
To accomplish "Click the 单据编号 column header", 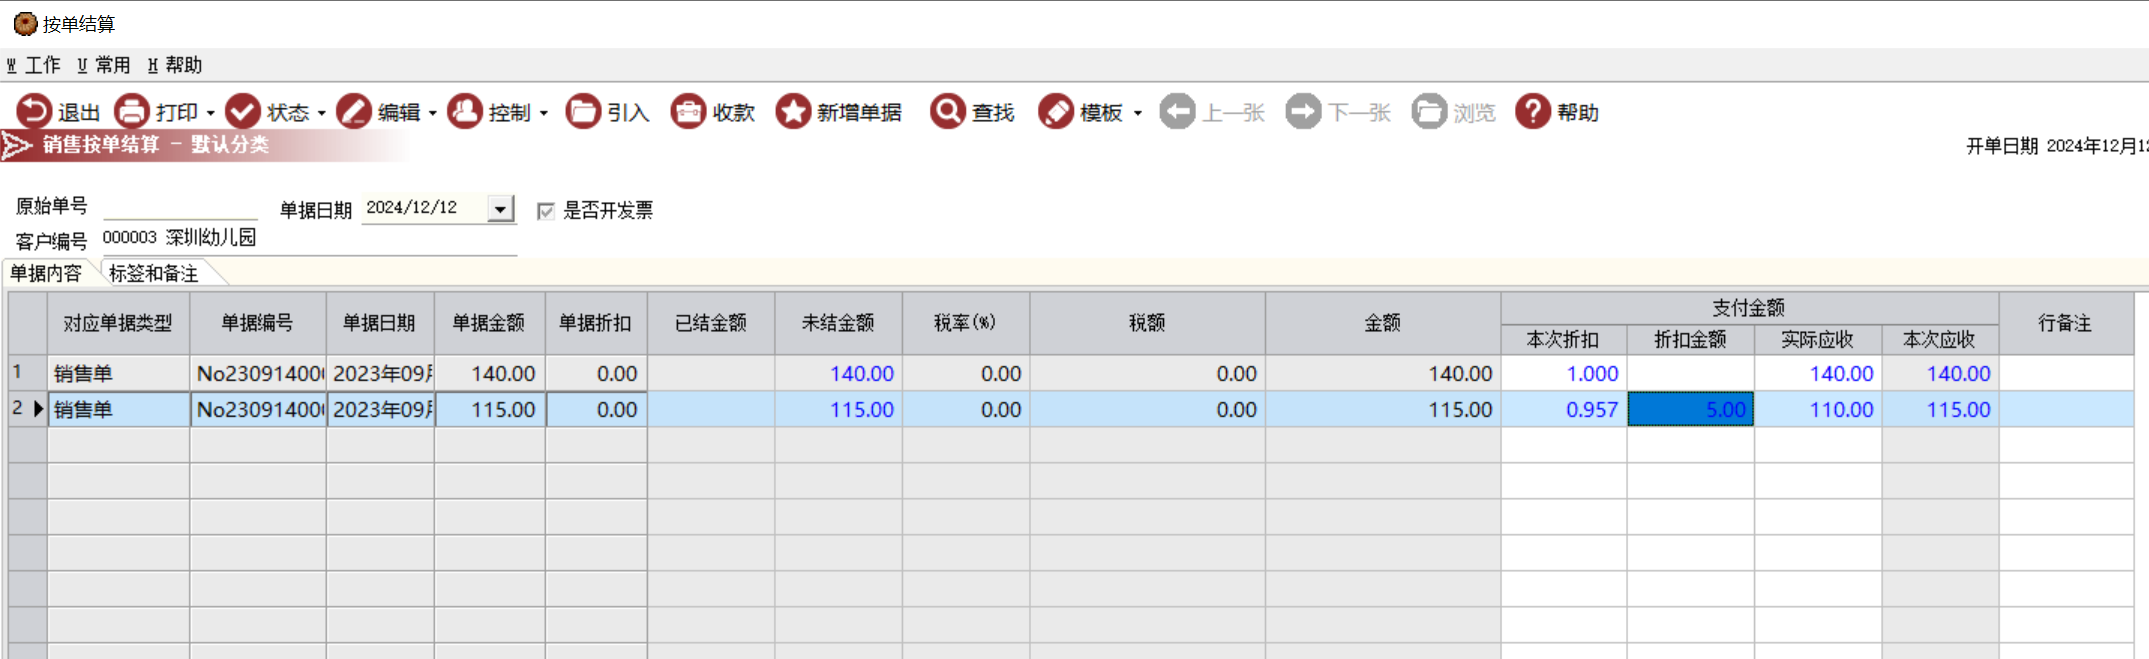I will coord(257,323).
